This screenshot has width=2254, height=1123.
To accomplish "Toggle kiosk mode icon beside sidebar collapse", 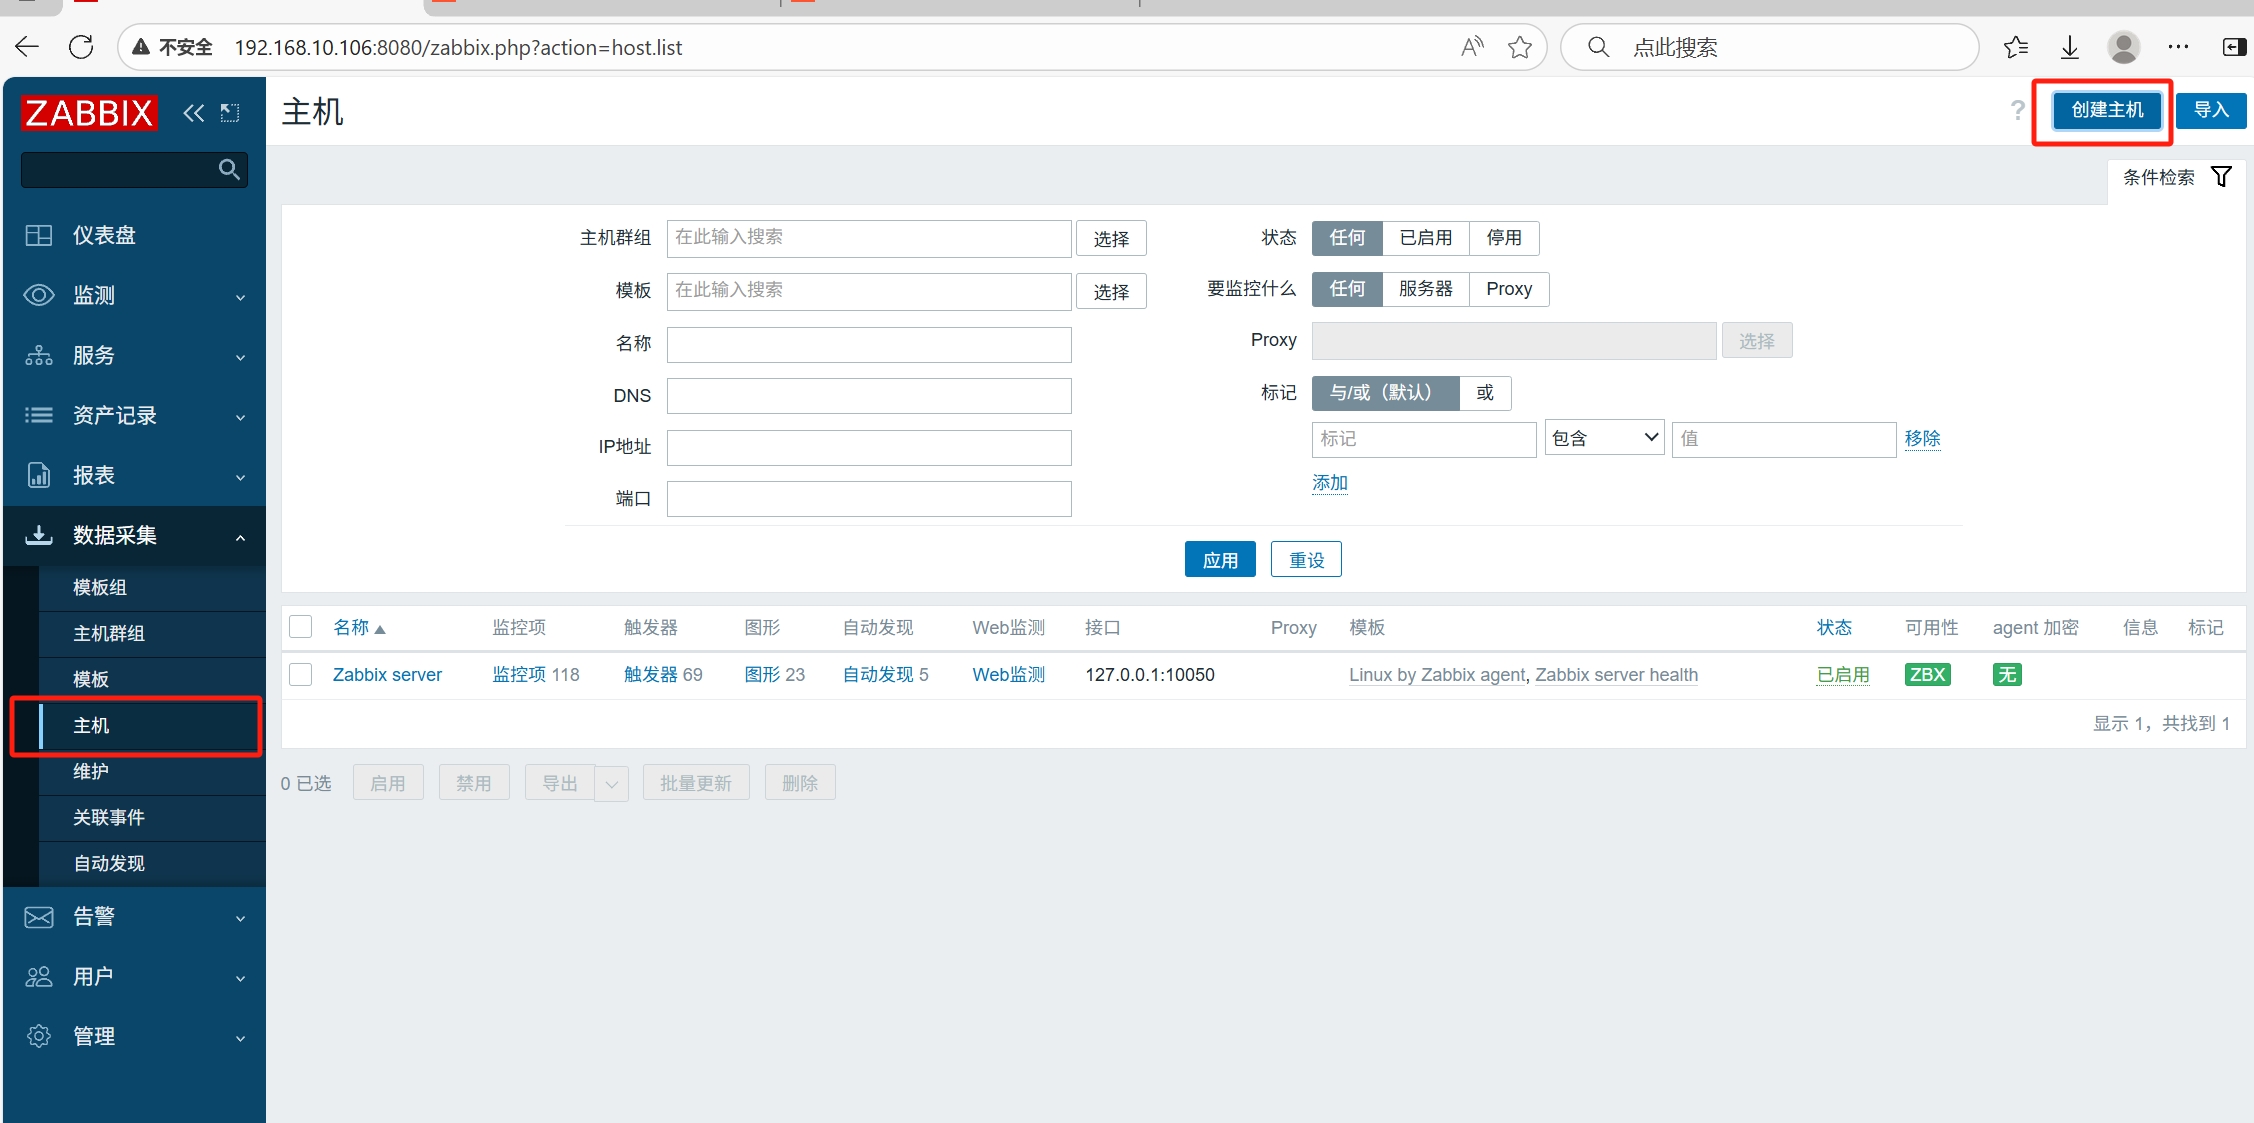I will [230, 113].
